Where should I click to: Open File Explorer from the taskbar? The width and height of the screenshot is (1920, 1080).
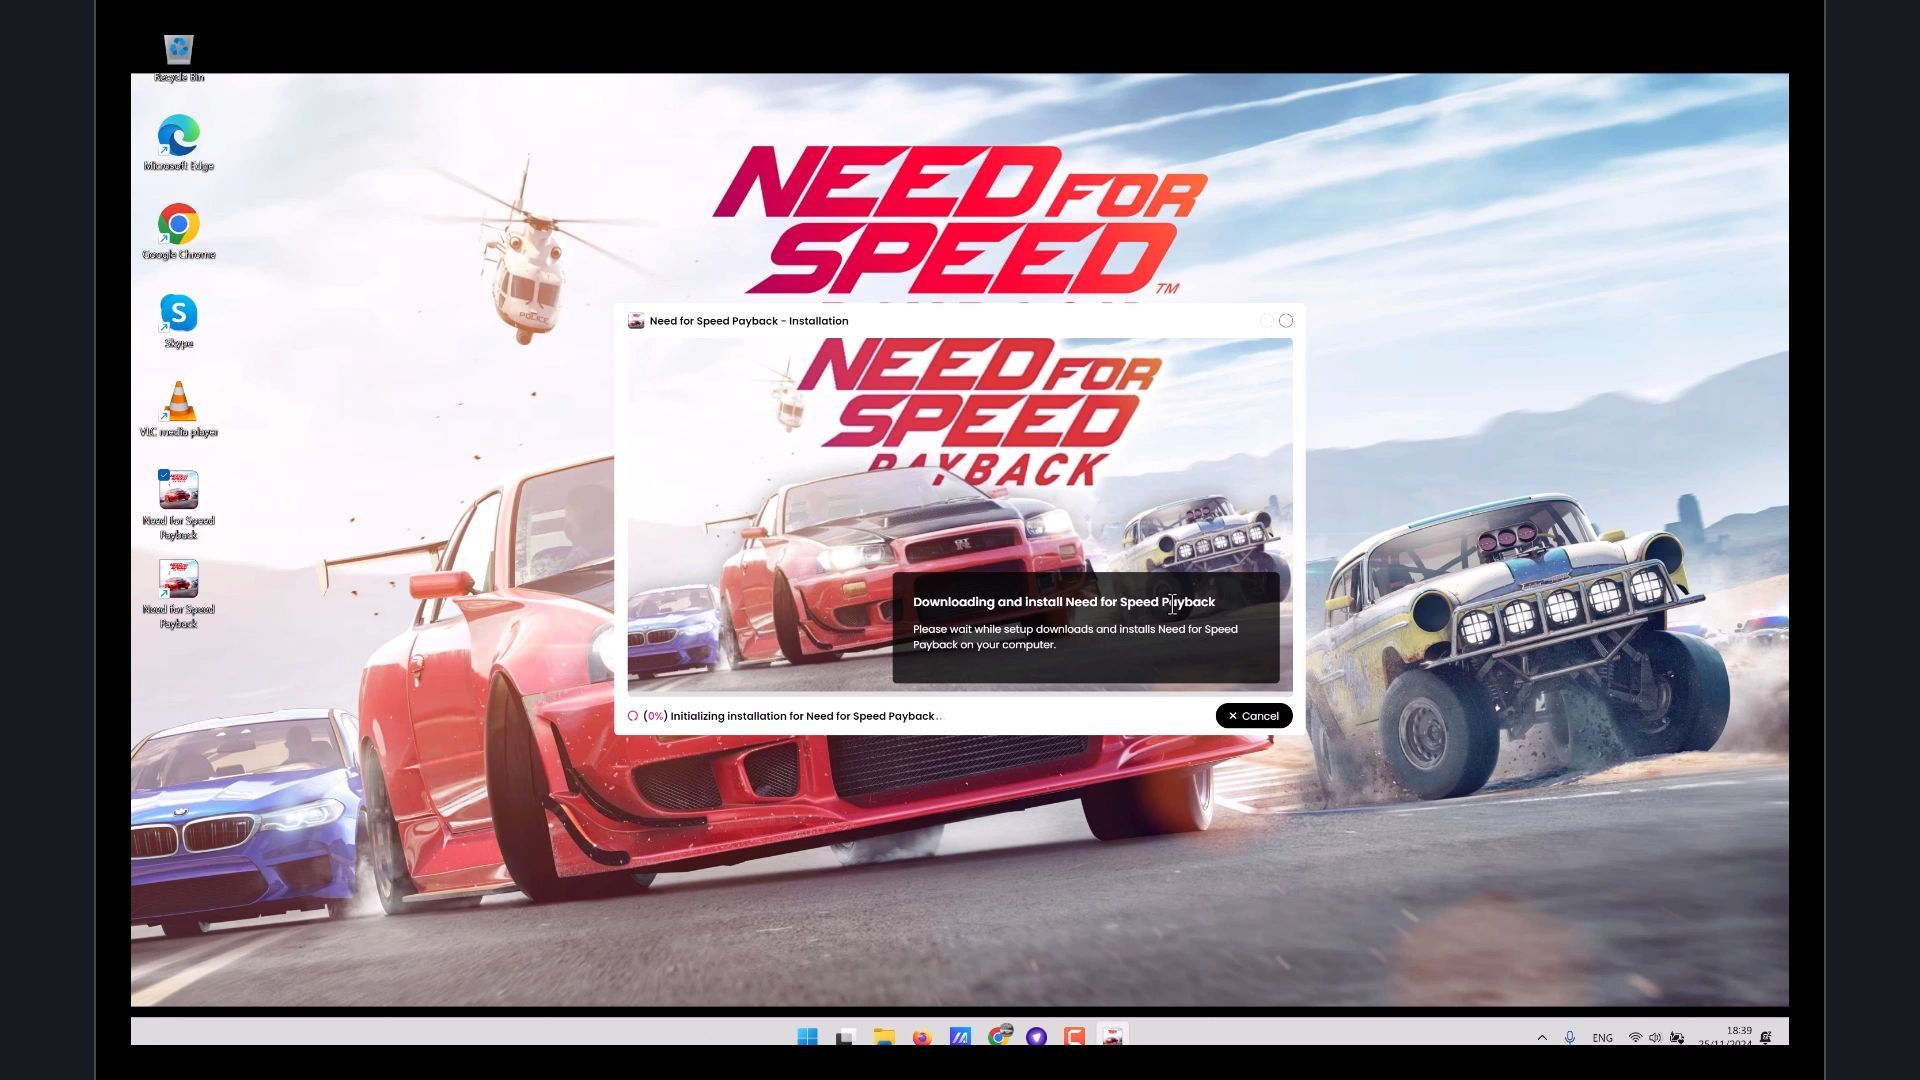coord(884,1036)
